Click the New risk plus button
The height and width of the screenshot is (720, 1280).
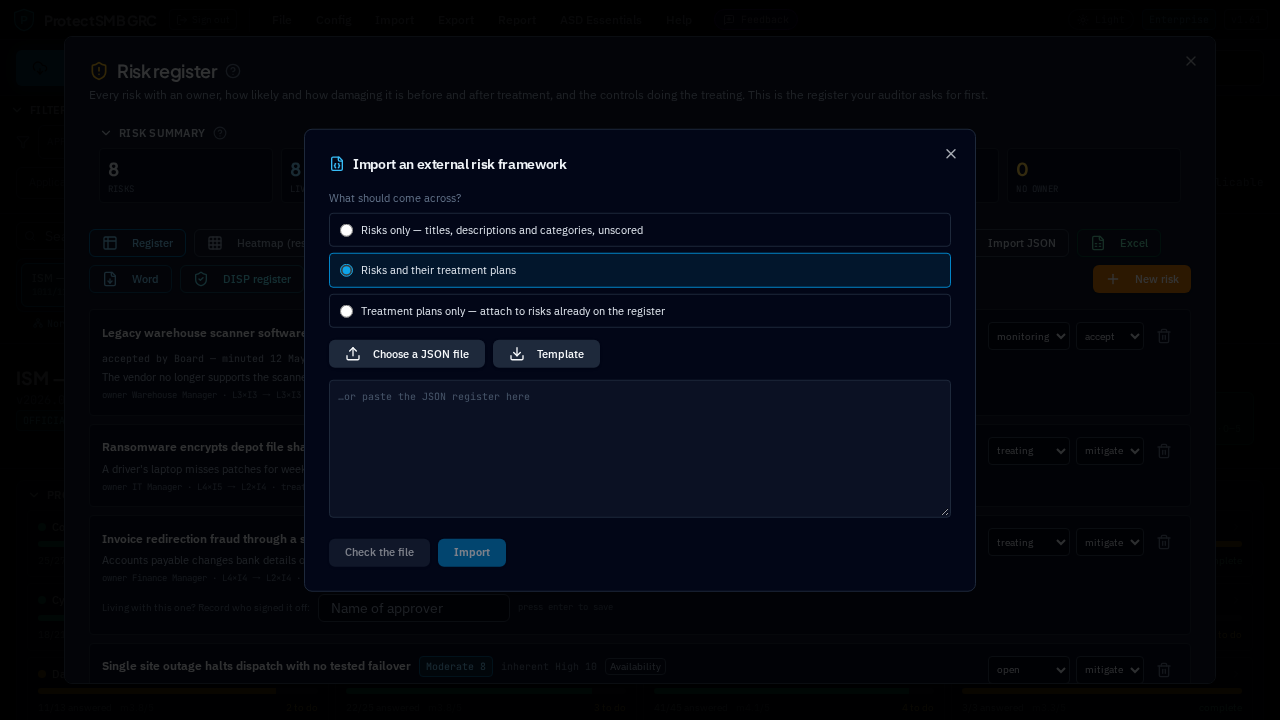point(1142,279)
